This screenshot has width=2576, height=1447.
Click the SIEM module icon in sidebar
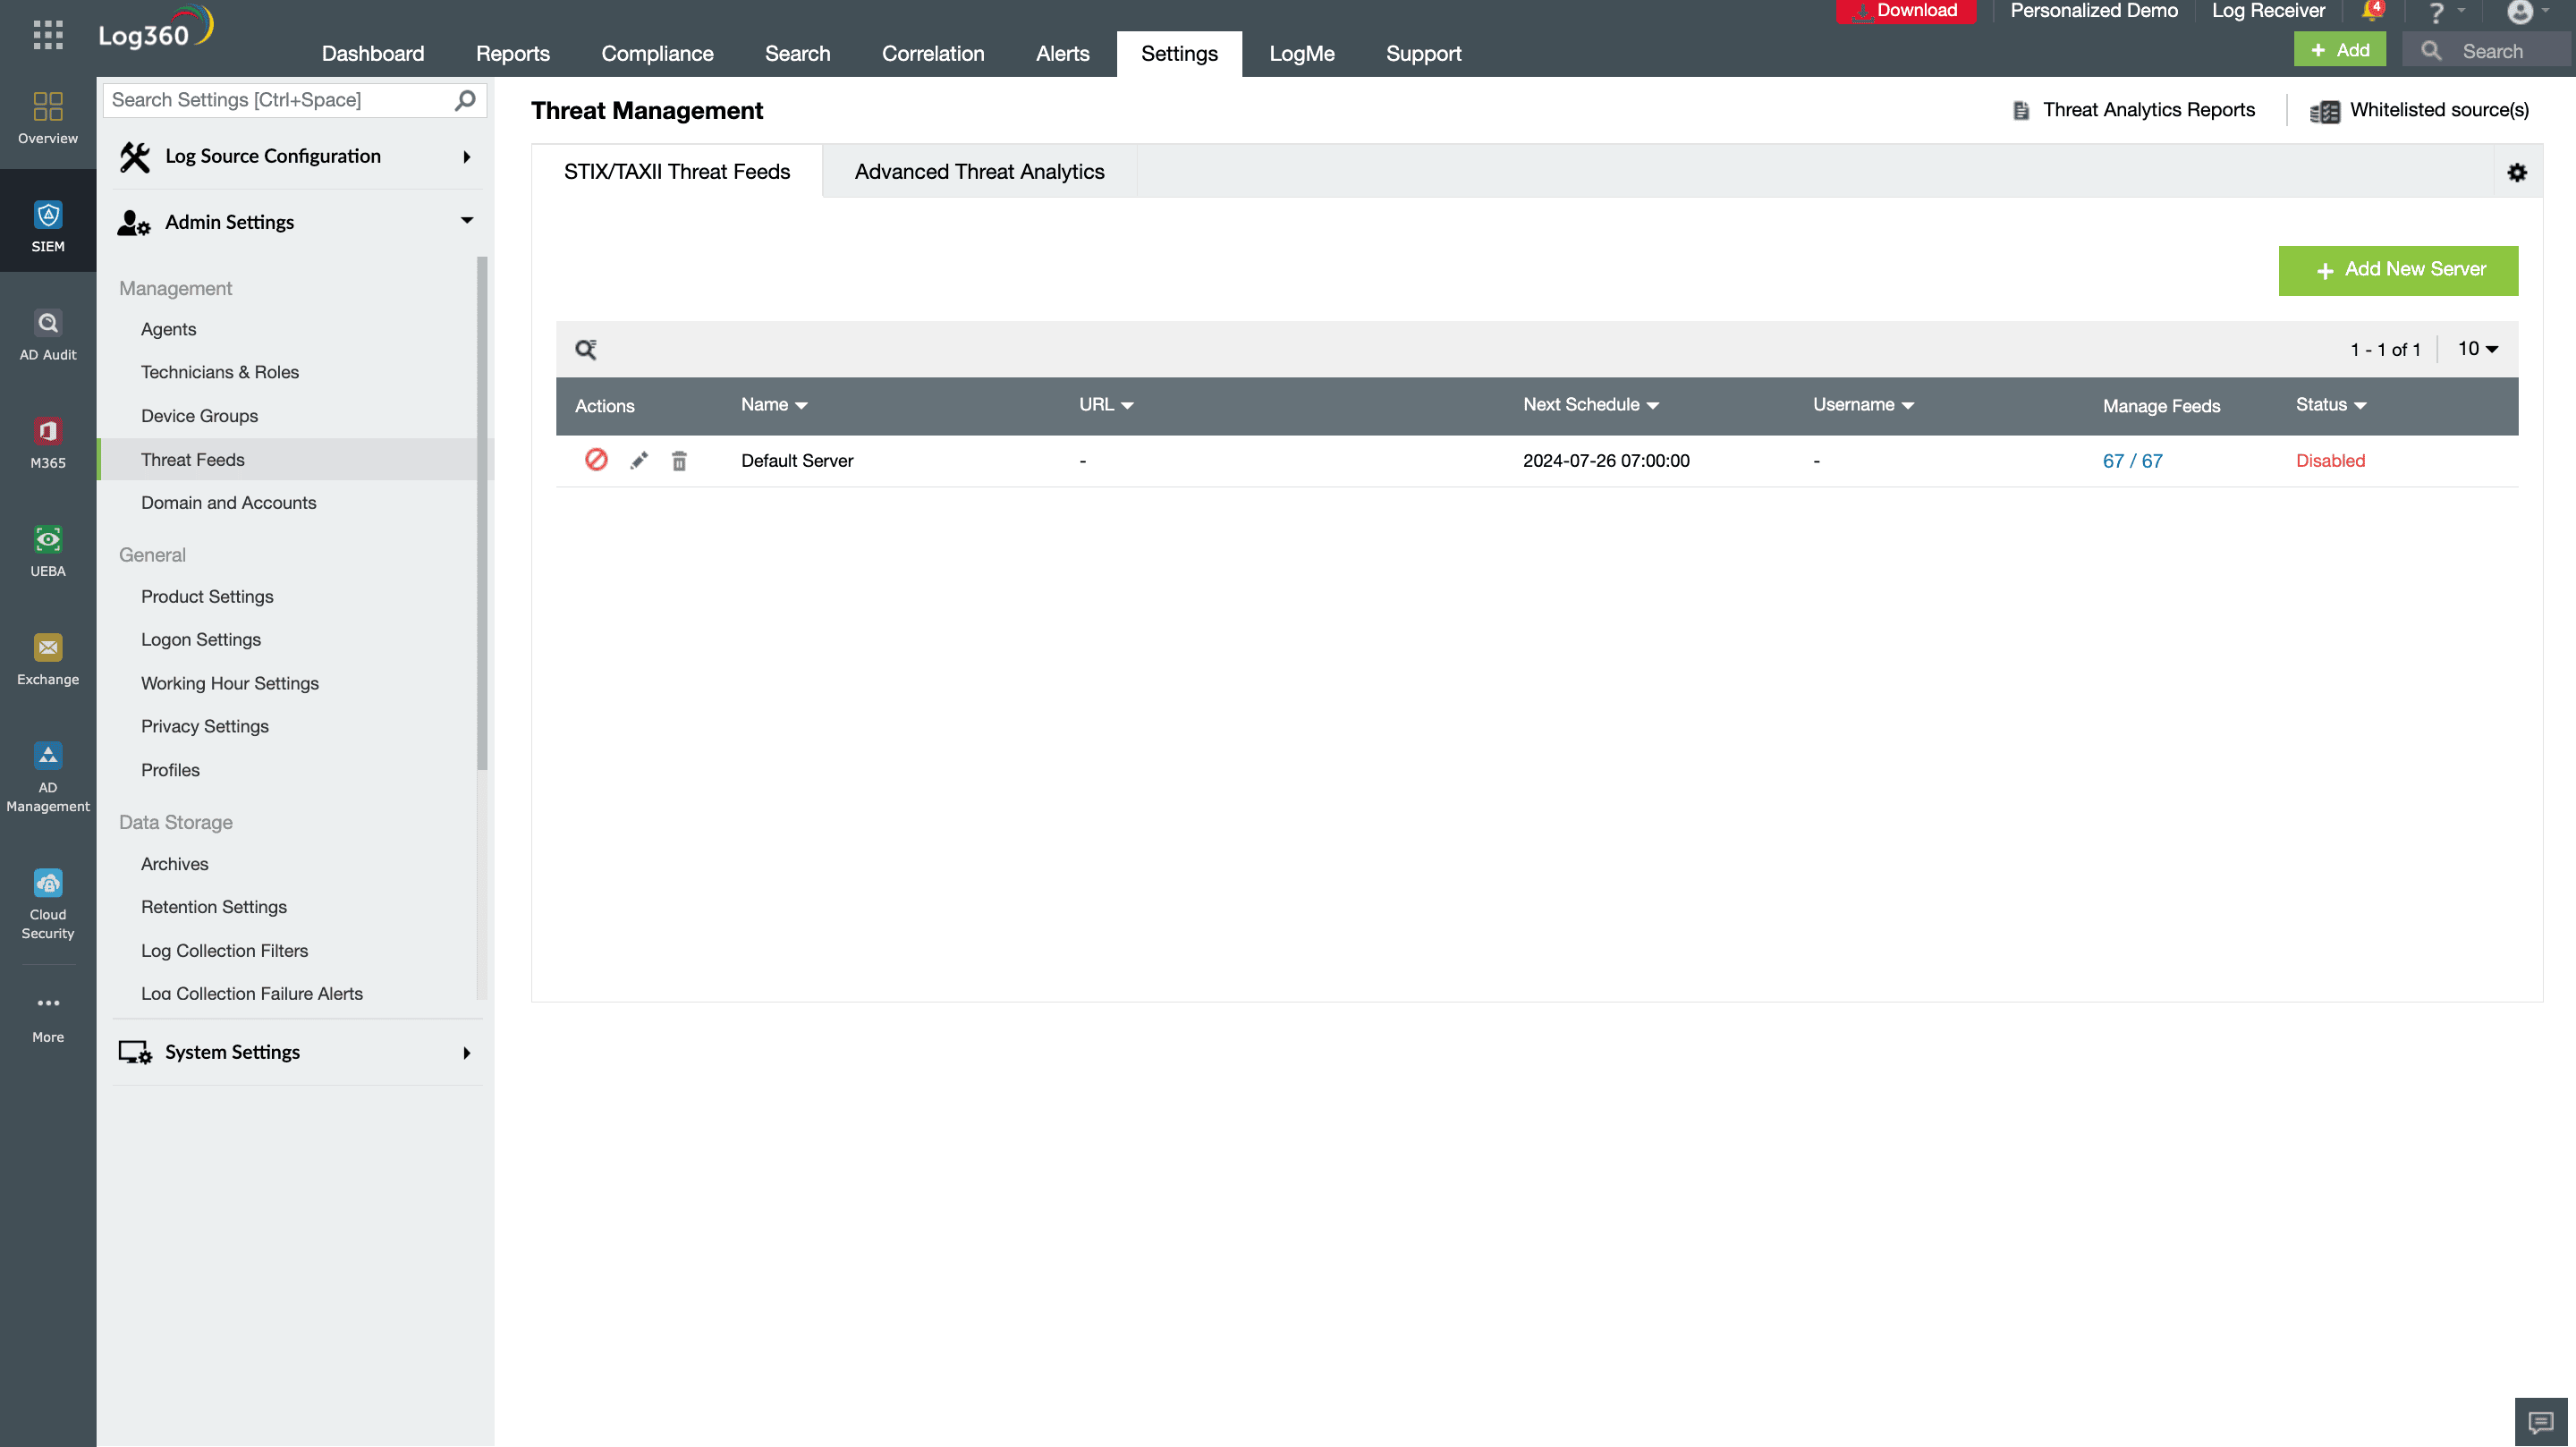47,214
